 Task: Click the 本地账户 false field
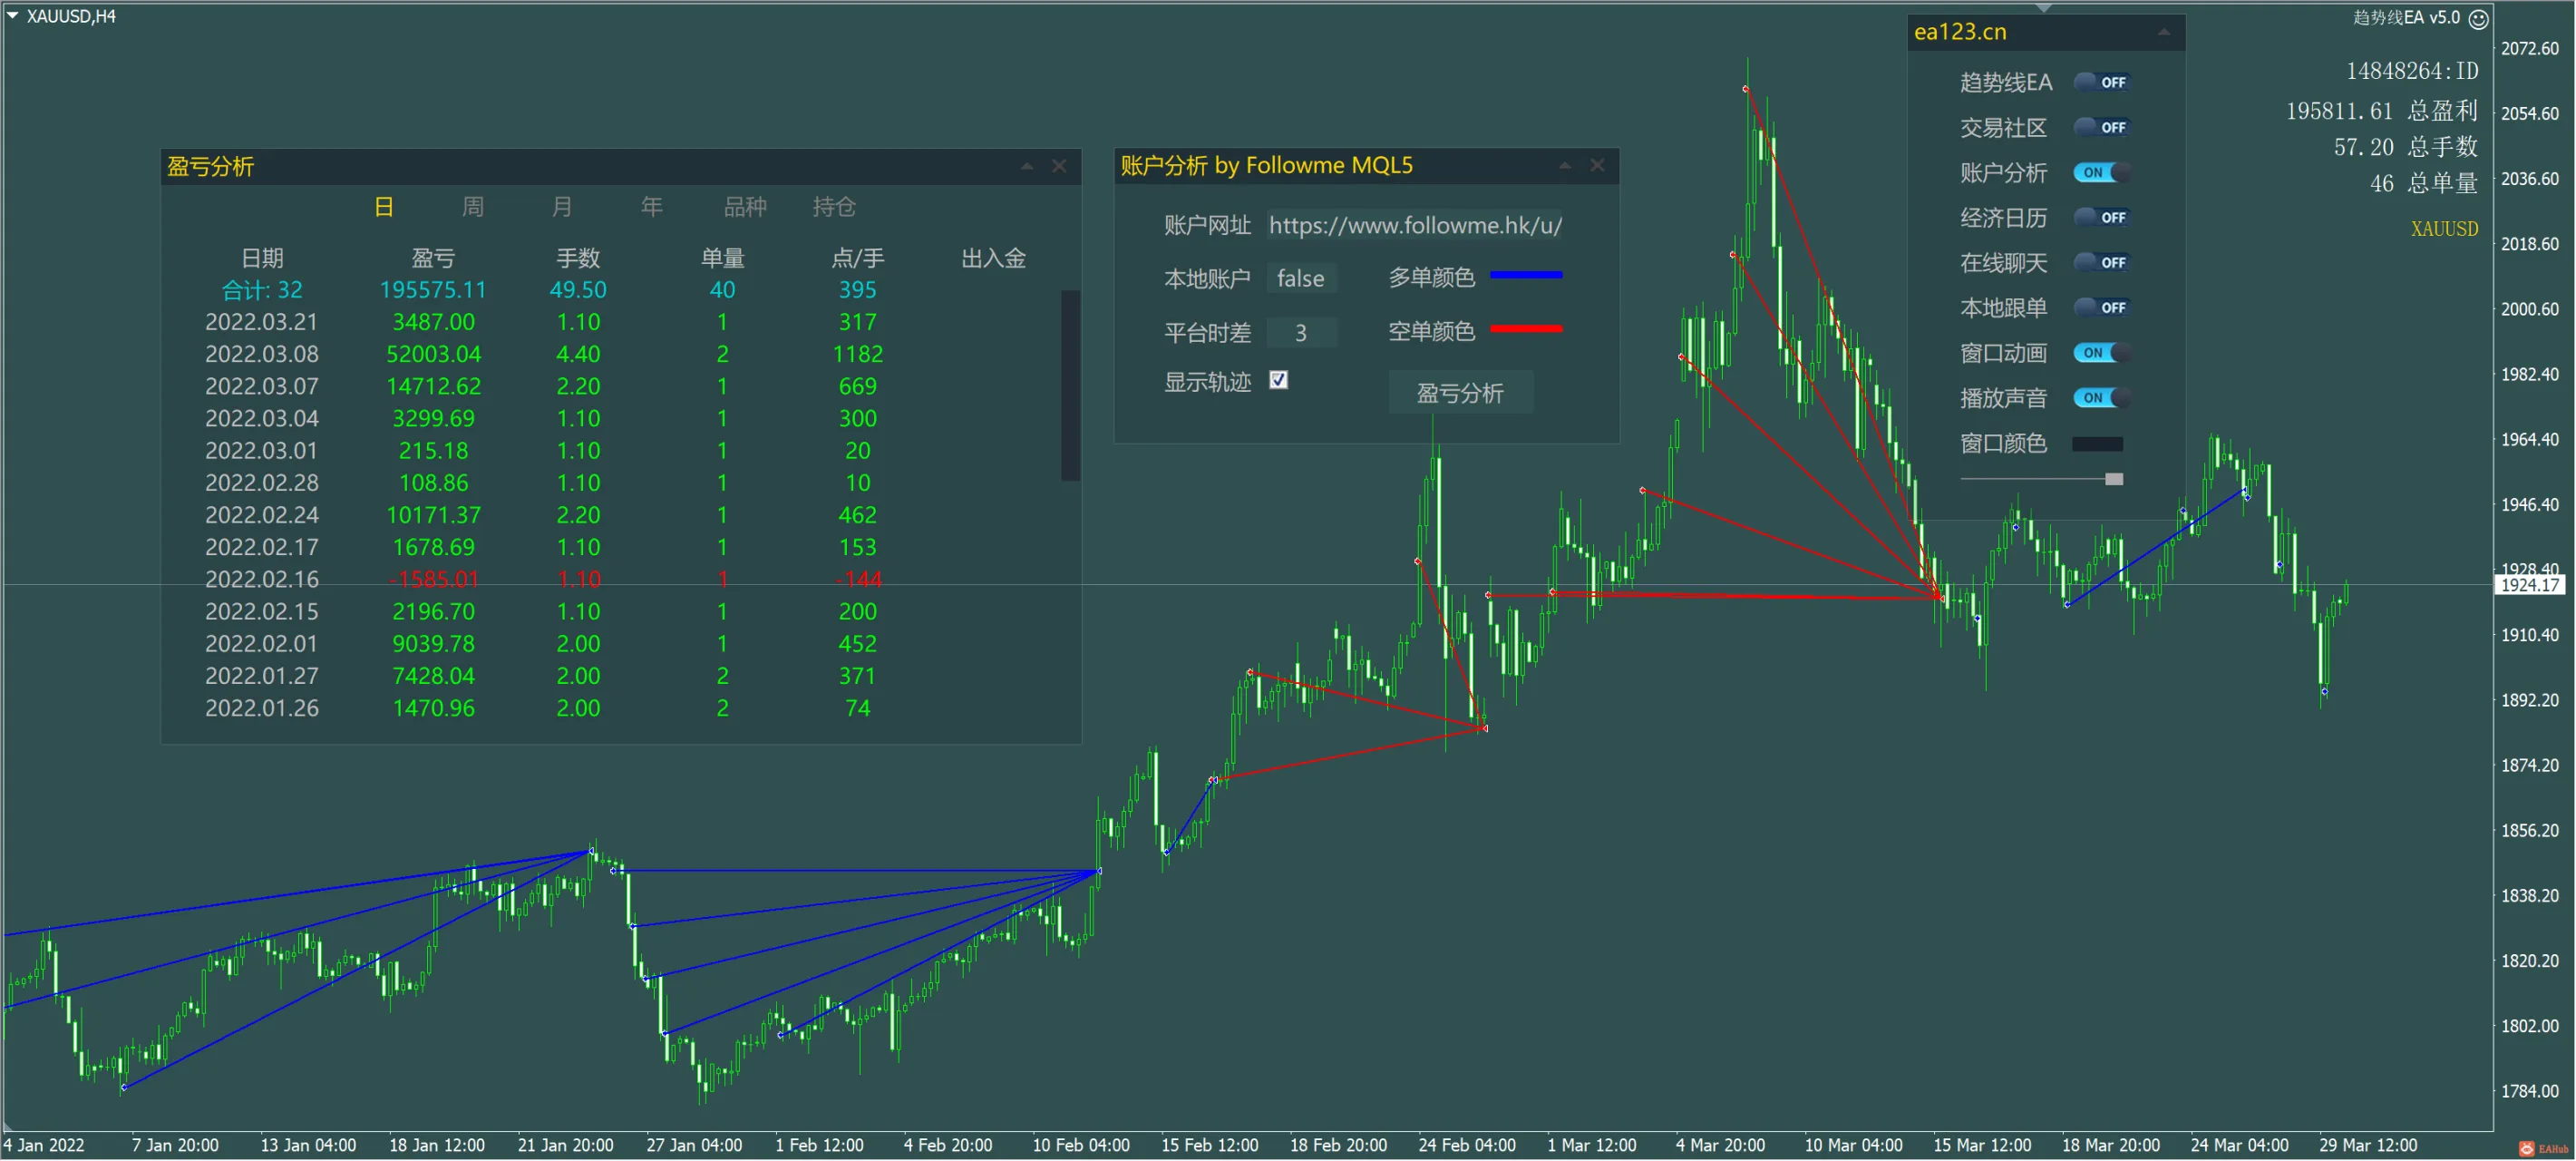1301,279
